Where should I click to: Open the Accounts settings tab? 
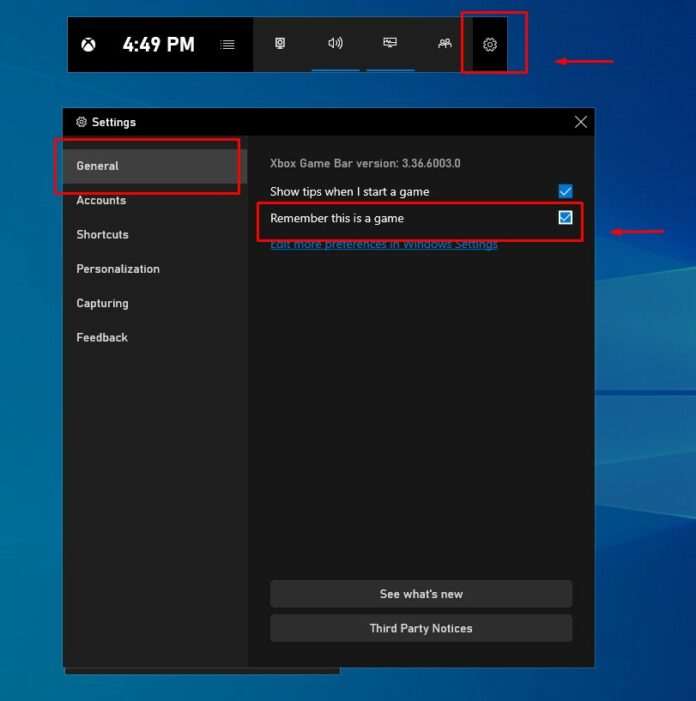(155, 200)
